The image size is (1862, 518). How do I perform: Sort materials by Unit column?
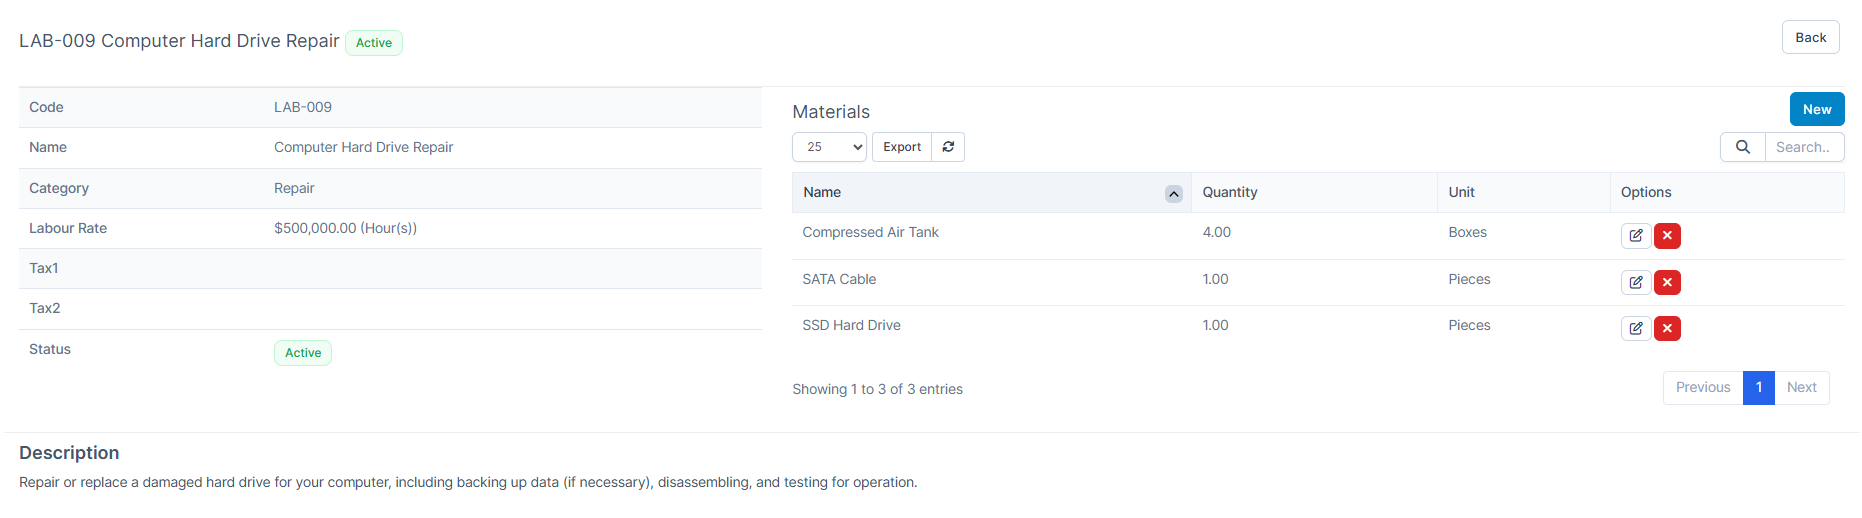click(x=1461, y=192)
